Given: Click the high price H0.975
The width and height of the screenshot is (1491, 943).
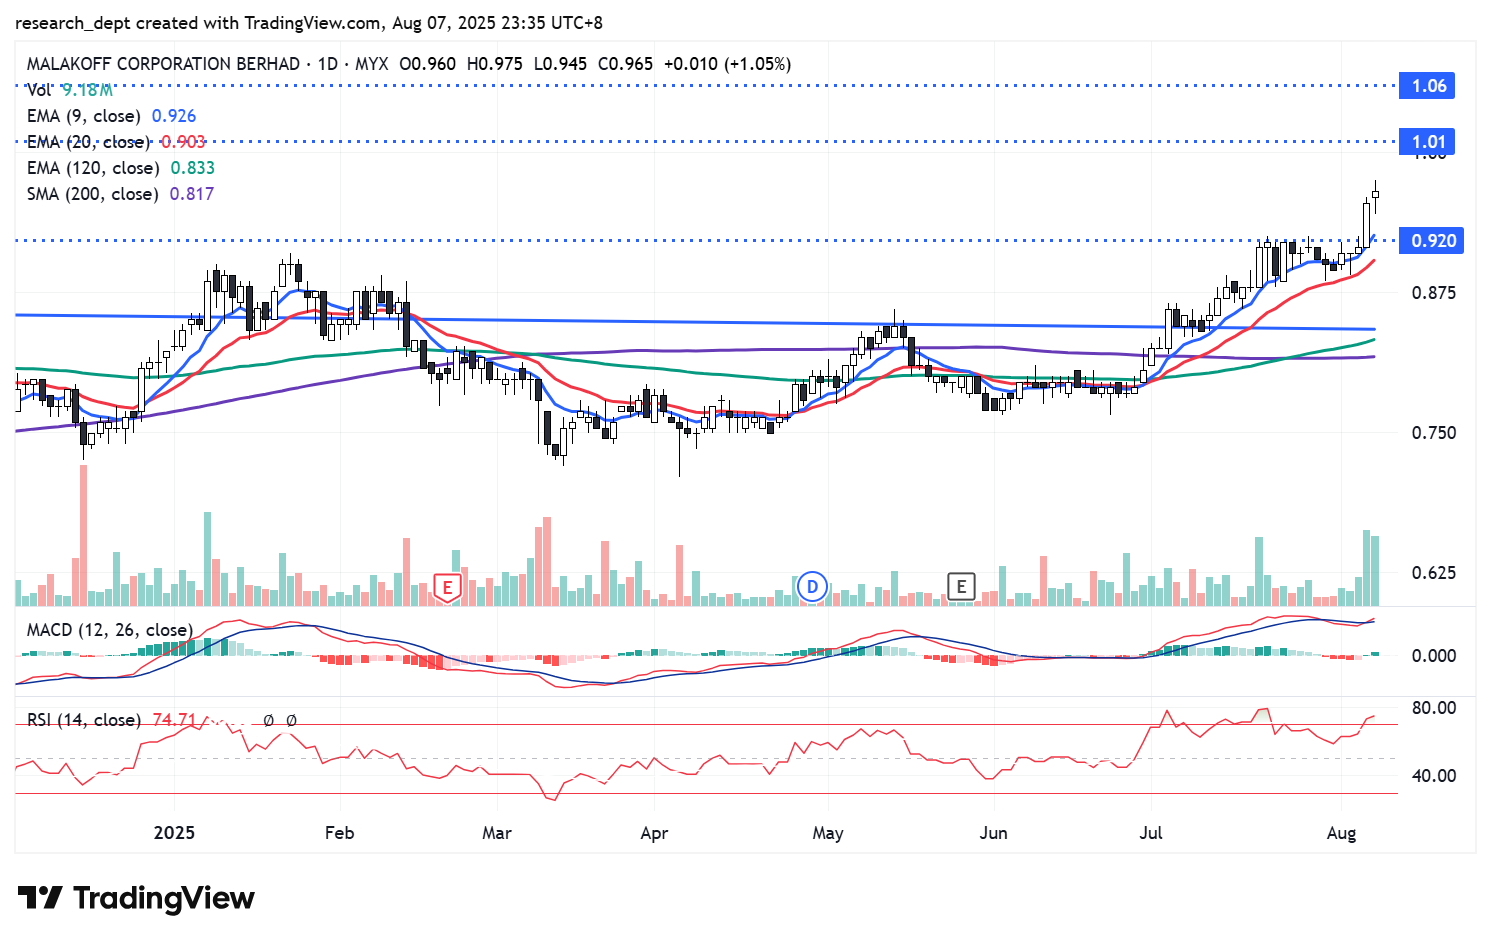Looking at the screenshot, I should [x=495, y=64].
